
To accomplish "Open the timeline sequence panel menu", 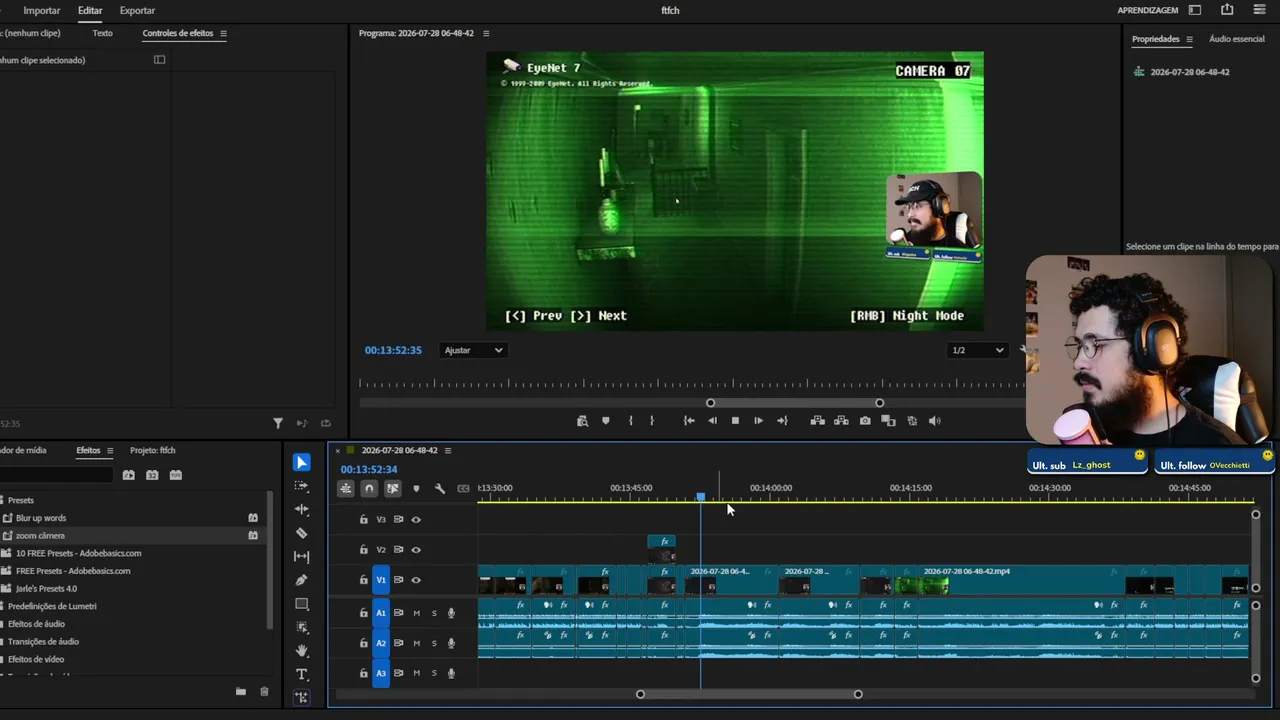I will [x=448, y=451].
